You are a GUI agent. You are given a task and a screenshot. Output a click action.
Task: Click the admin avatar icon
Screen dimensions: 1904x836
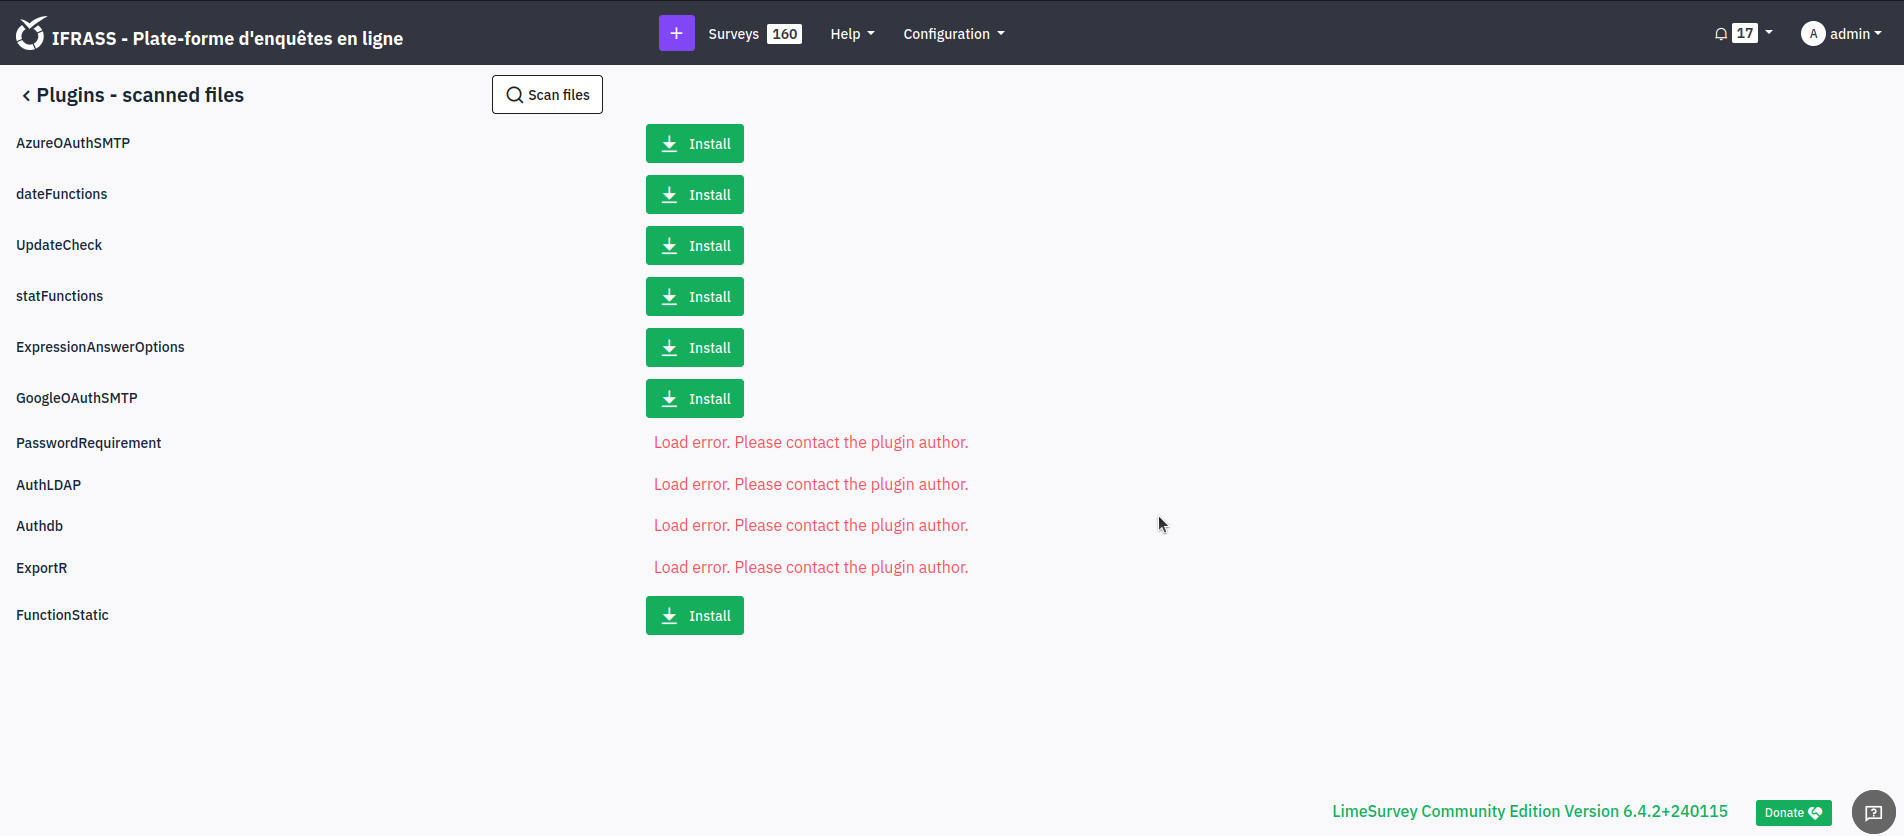[x=1813, y=34]
